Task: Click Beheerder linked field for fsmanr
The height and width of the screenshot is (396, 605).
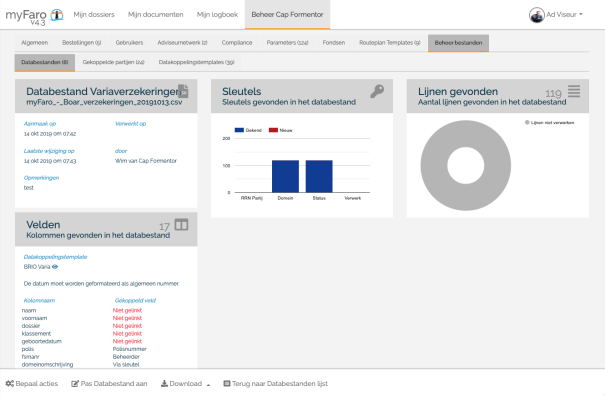Action: pyautogui.click(x=126, y=357)
